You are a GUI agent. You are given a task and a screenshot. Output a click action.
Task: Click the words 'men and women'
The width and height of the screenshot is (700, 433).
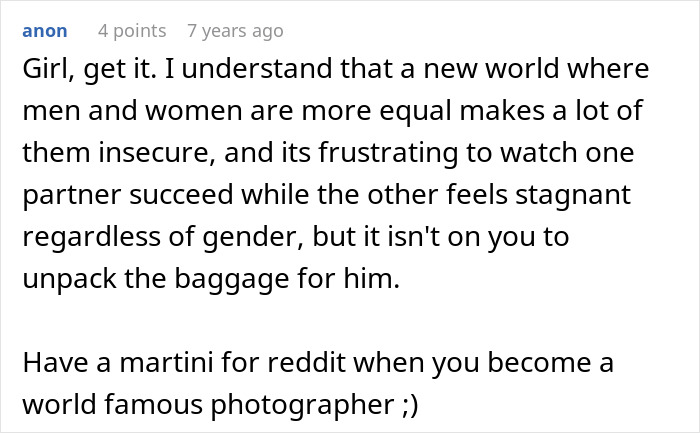point(132,111)
